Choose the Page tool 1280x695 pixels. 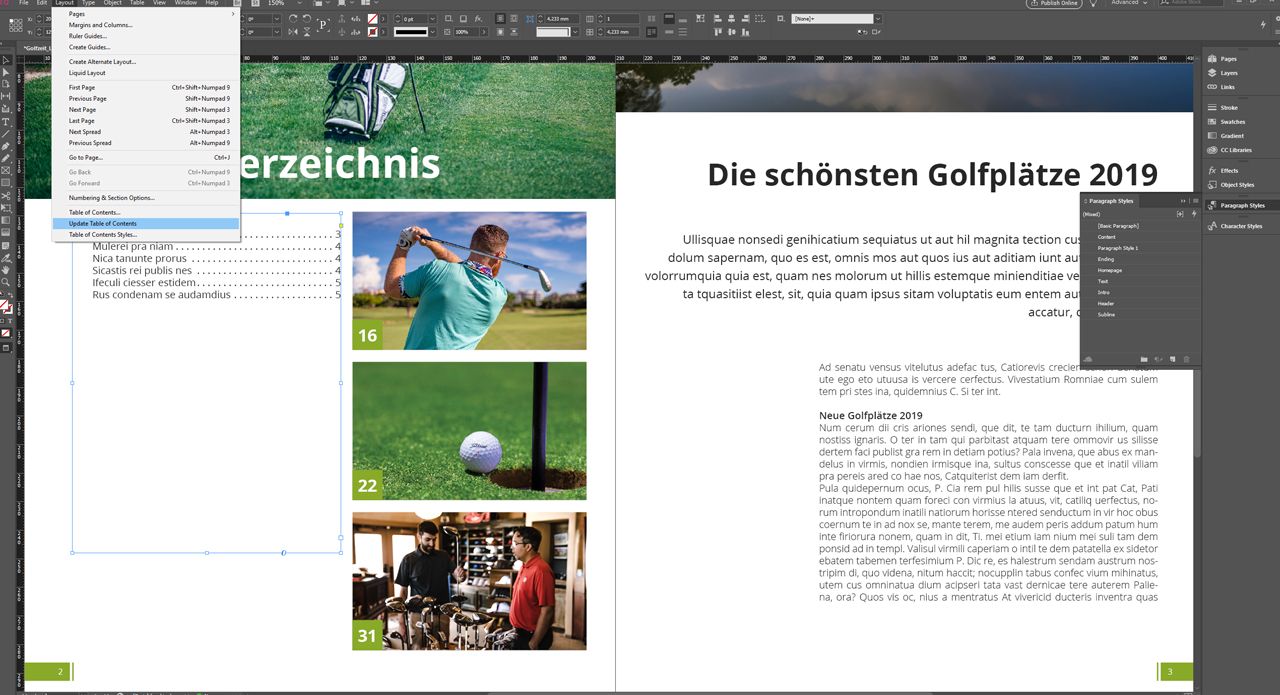pos(7,83)
